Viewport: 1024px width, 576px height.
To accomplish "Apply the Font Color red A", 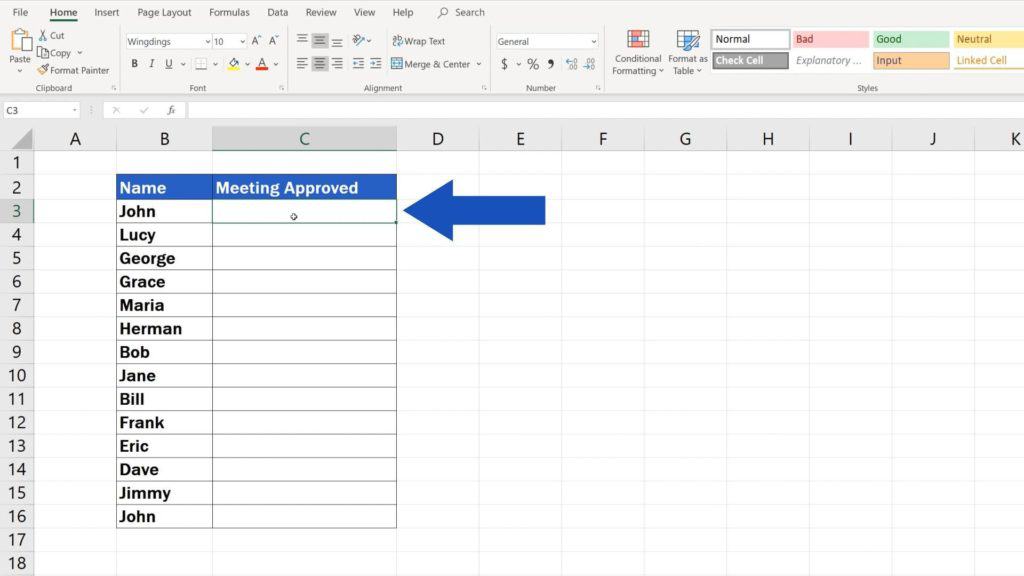I will pos(262,64).
